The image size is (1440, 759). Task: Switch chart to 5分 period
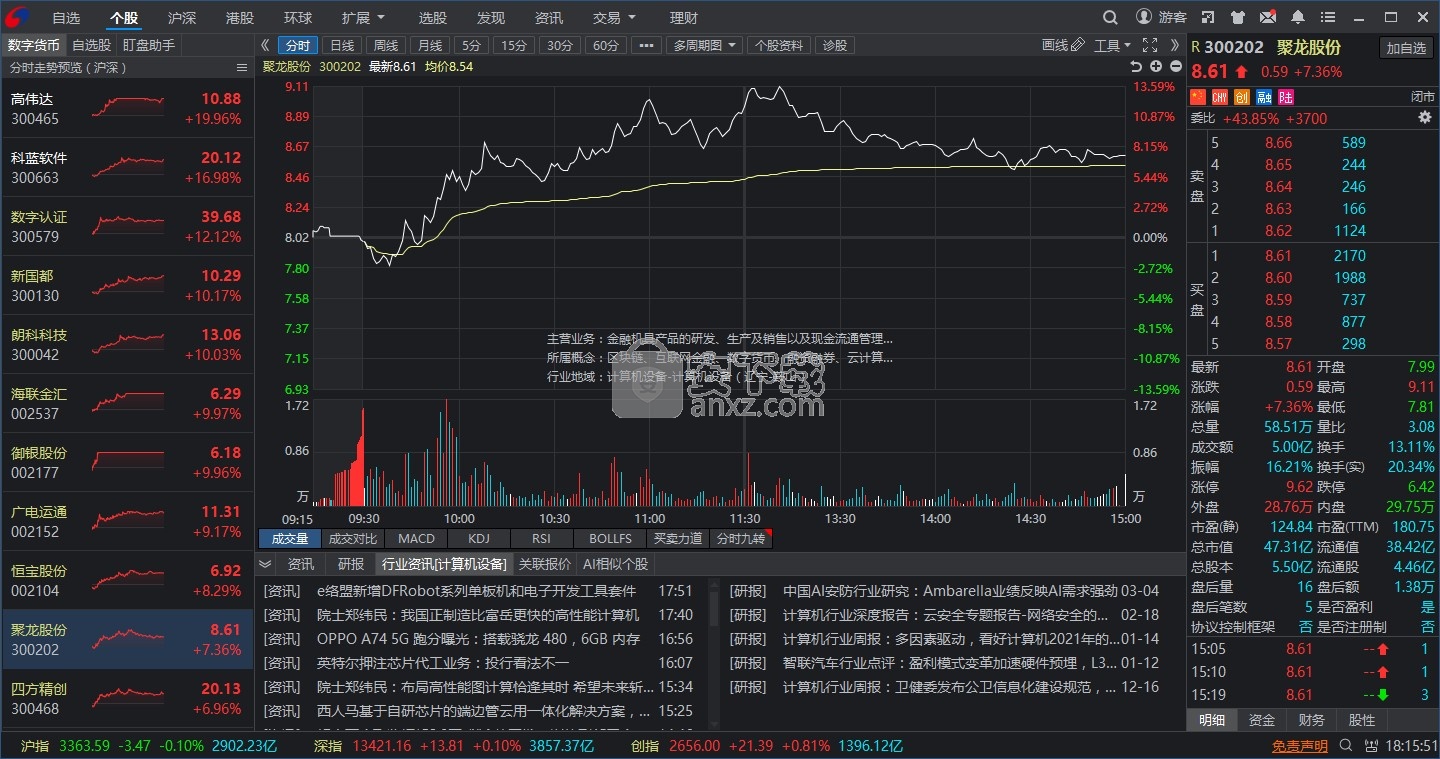tap(472, 45)
